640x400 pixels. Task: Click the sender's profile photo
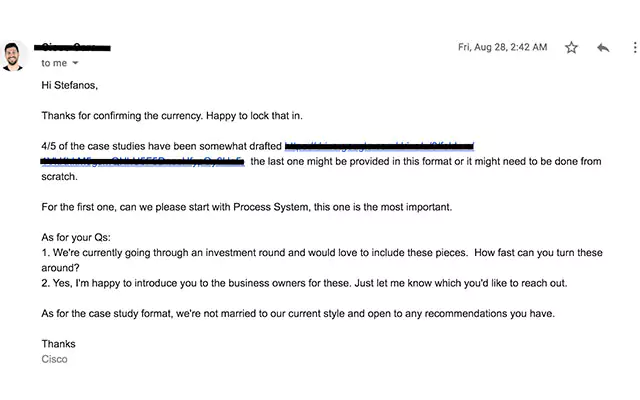click(14, 55)
